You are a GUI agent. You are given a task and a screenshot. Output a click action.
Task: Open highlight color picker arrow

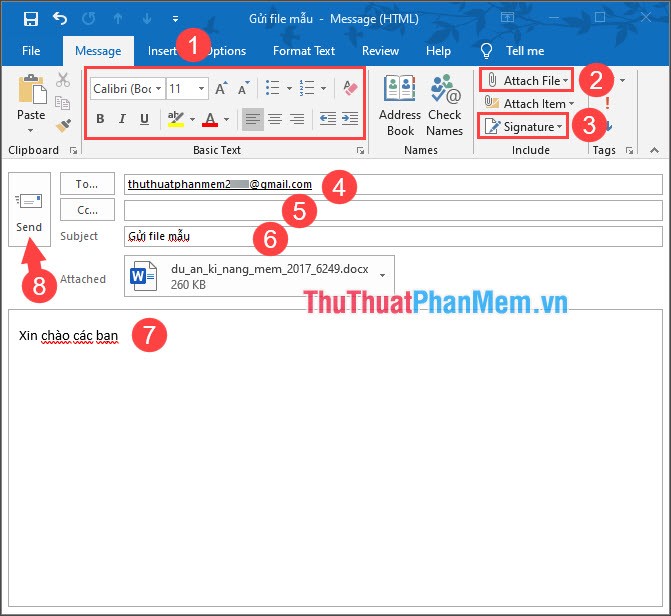(x=193, y=119)
